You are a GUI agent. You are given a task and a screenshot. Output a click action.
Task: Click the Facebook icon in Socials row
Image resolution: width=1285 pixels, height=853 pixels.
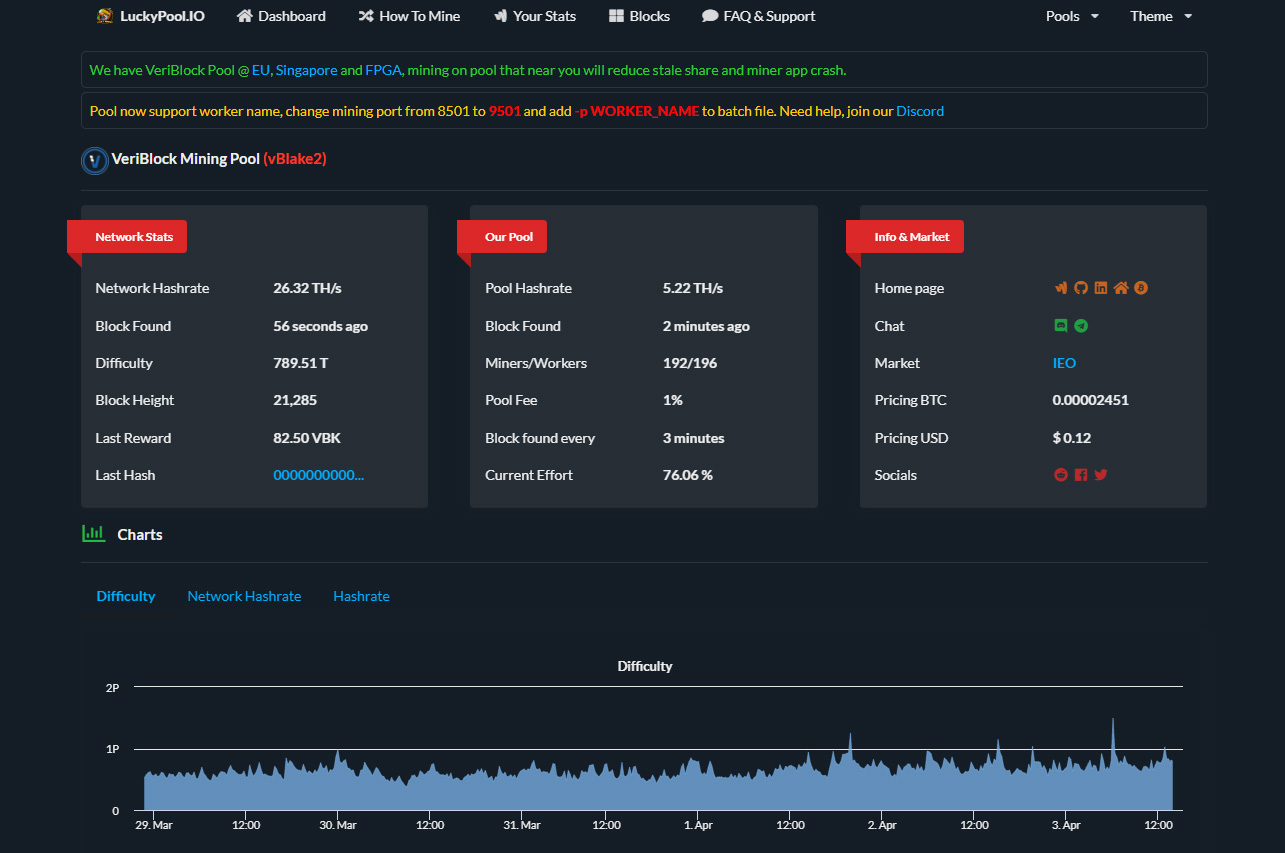[1081, 475]
